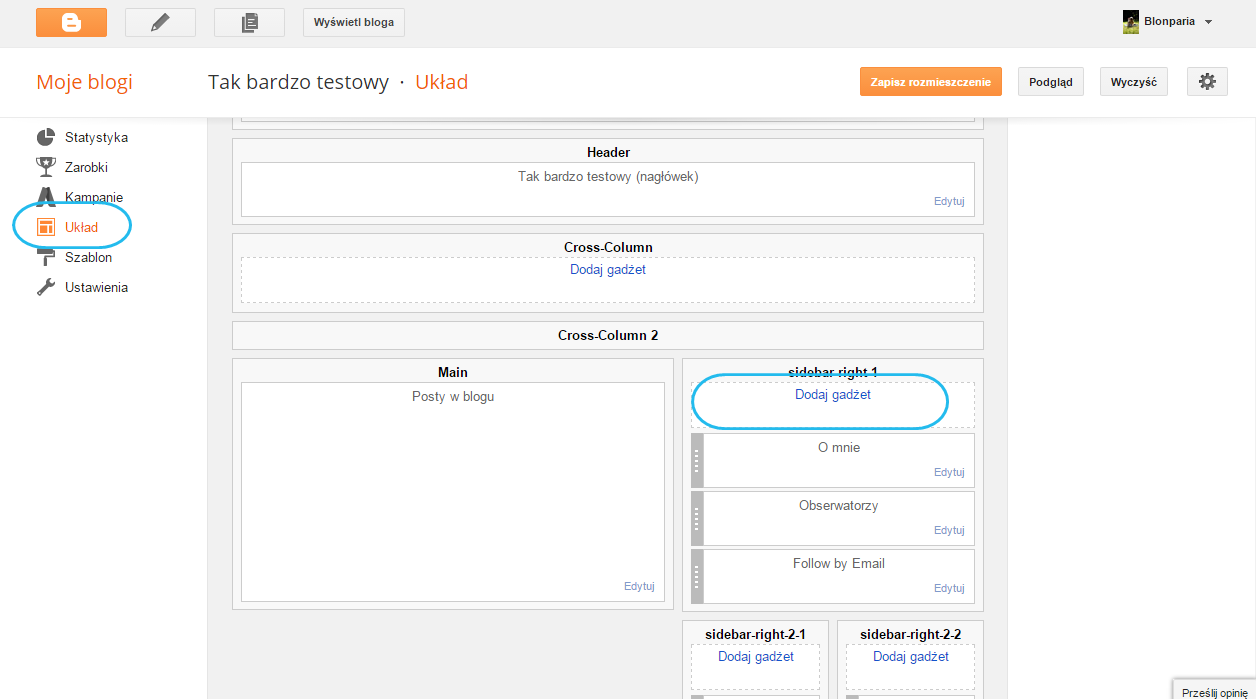This screenshot has width=1256, height=699.
Task: Select Układ in the sidebar
Action: pos(82,227)
